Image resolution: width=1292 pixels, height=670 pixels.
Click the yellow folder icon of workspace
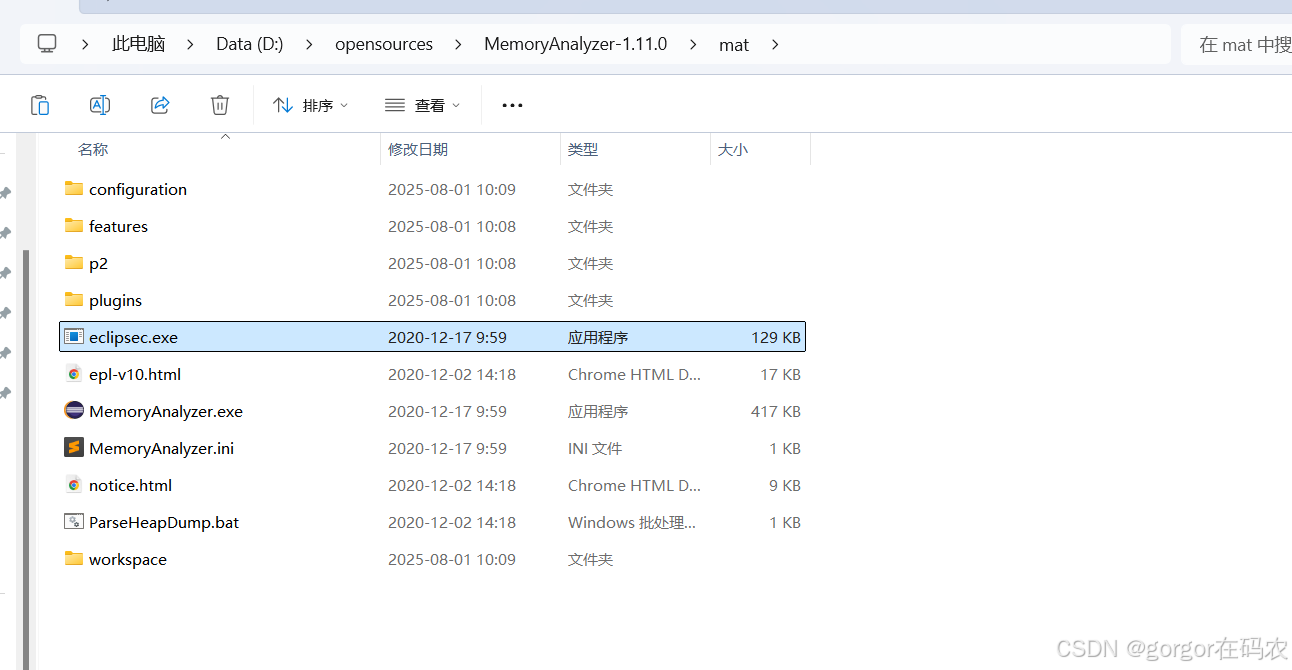pyautogui.click(x=73, y=559)
